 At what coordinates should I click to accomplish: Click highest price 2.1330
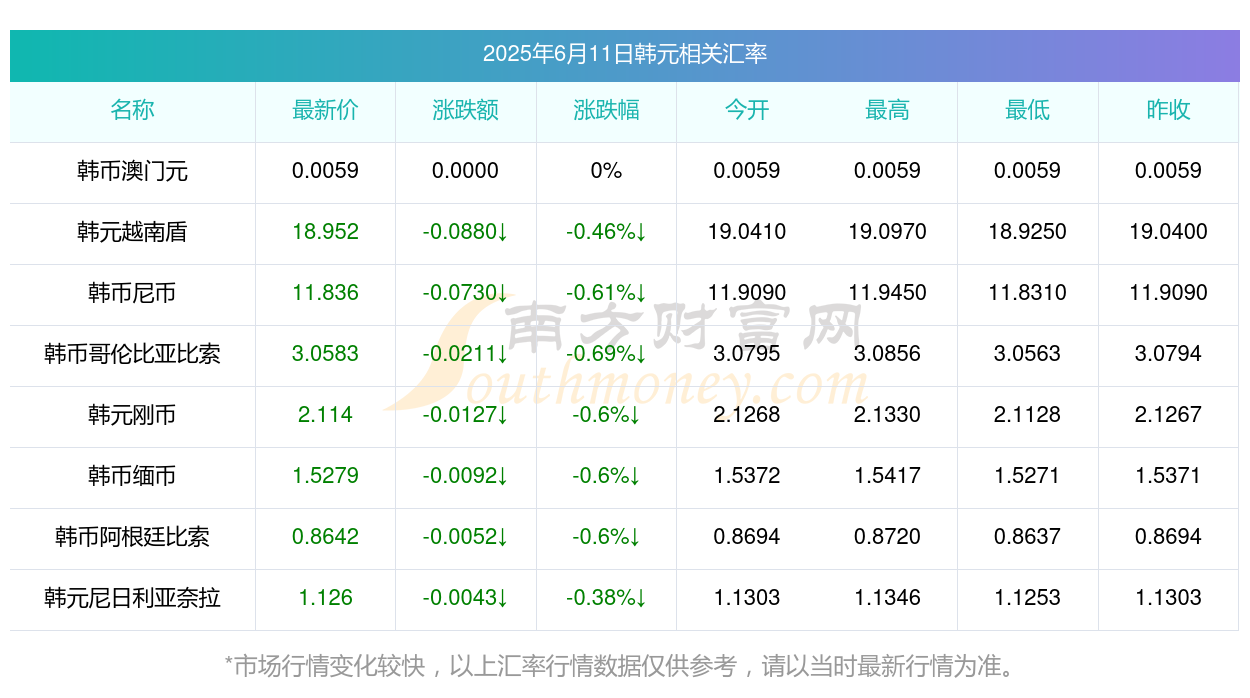[x=887, y=415]
